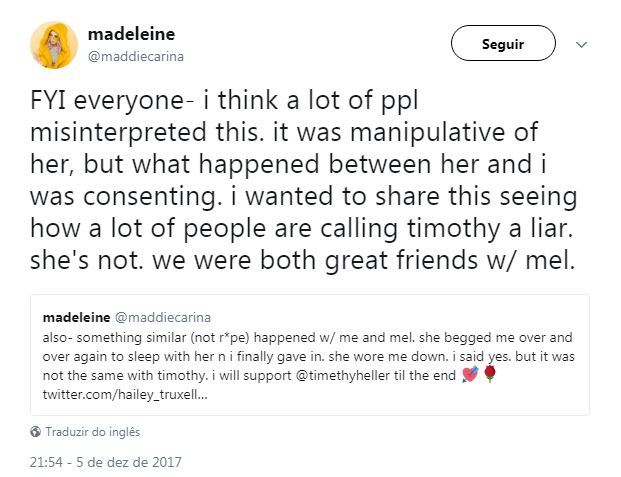621x477 pixels.
Task: Click the red rose emoji
Action: (x=490, y=374)
